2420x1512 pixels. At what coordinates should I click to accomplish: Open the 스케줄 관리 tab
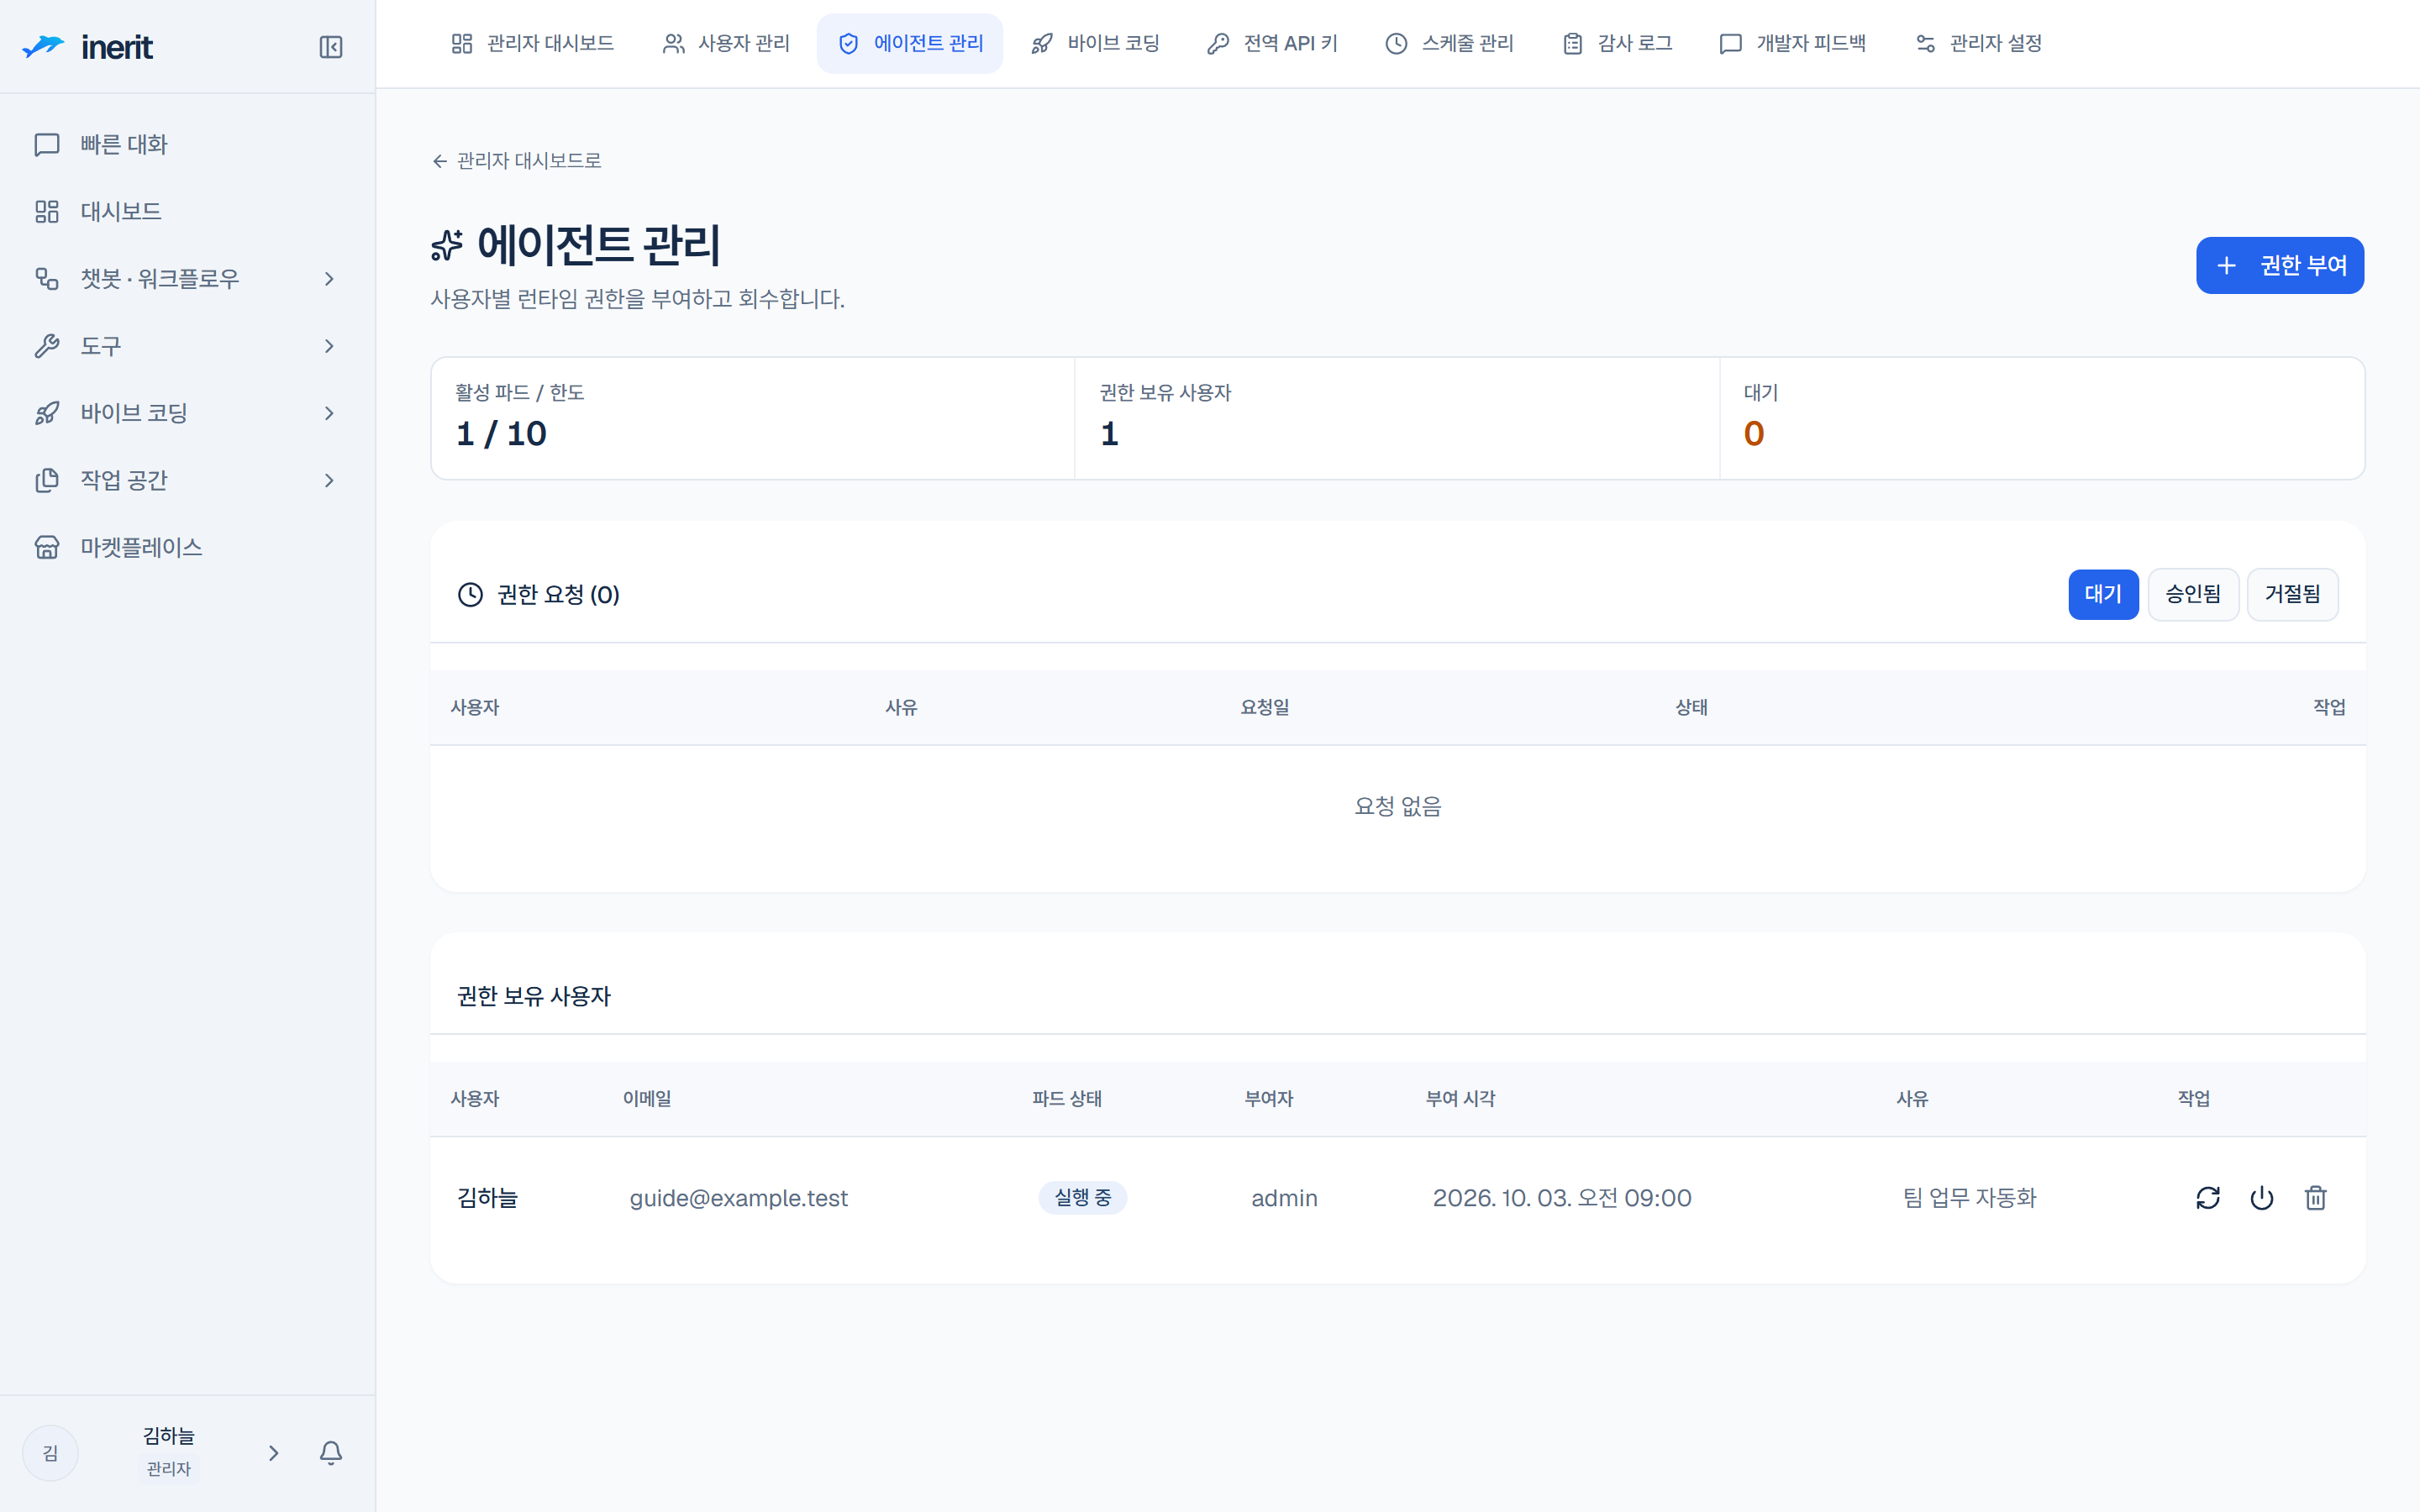(1449, 43)
